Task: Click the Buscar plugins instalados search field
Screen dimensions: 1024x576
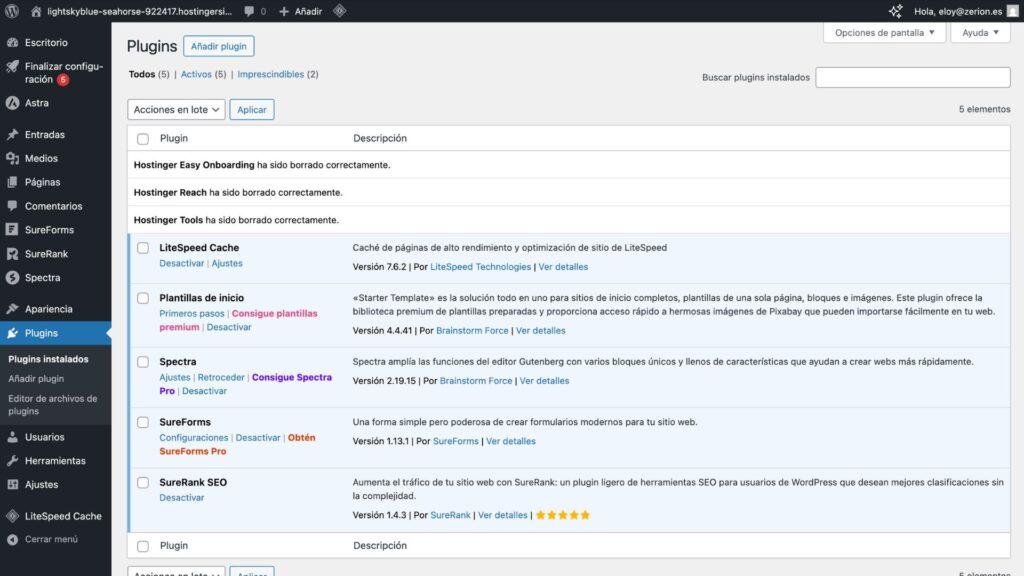Action: coord(913,76)
